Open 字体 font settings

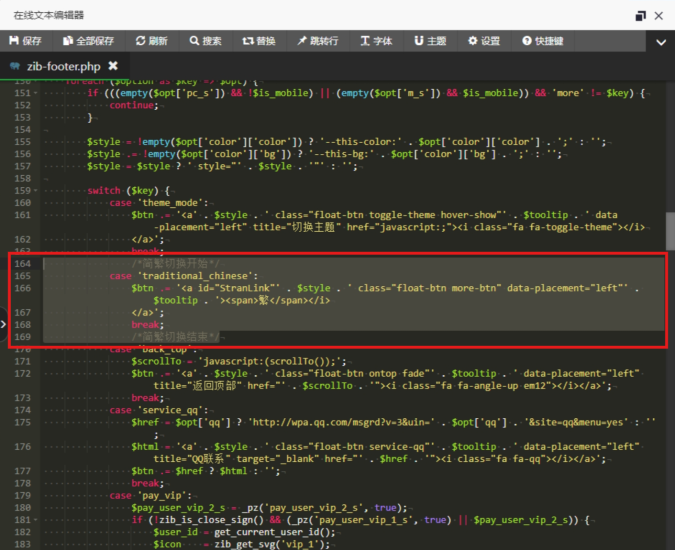[x=376, y=41]
